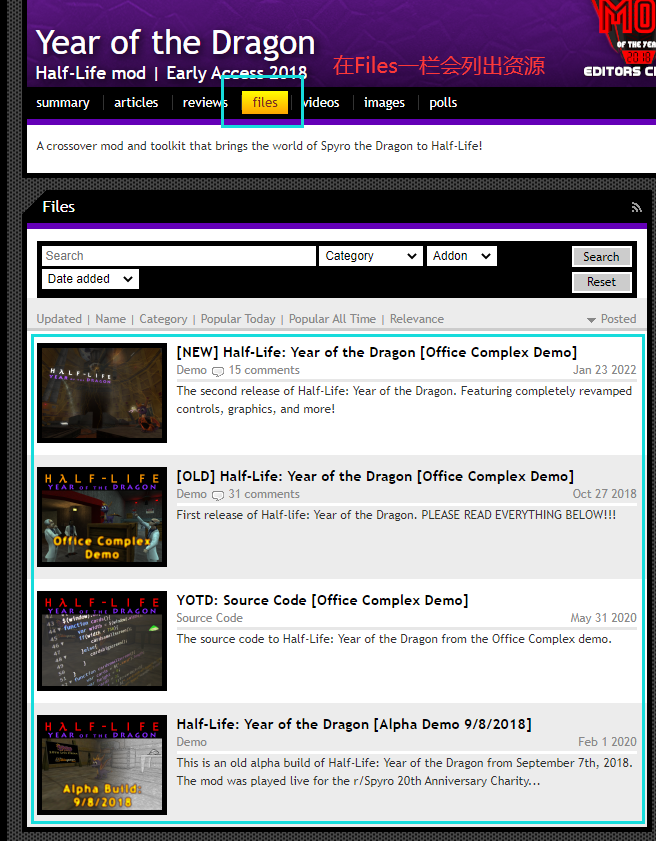Switch to the videos tab
Screen dimensions: 656x841
(321, 102)
